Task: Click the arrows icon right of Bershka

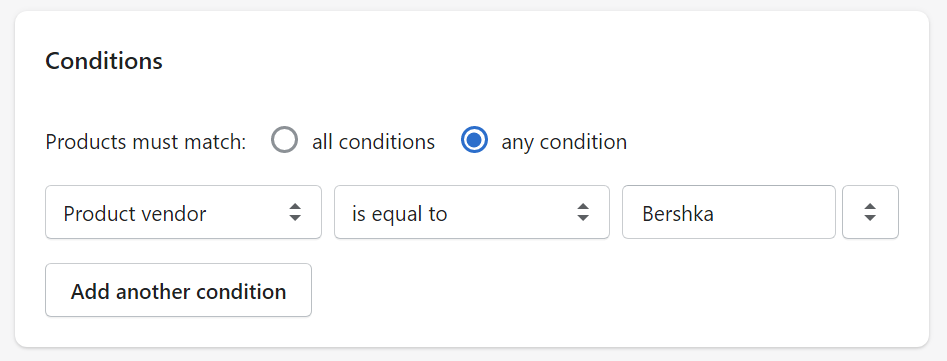Action: [870, 212]
